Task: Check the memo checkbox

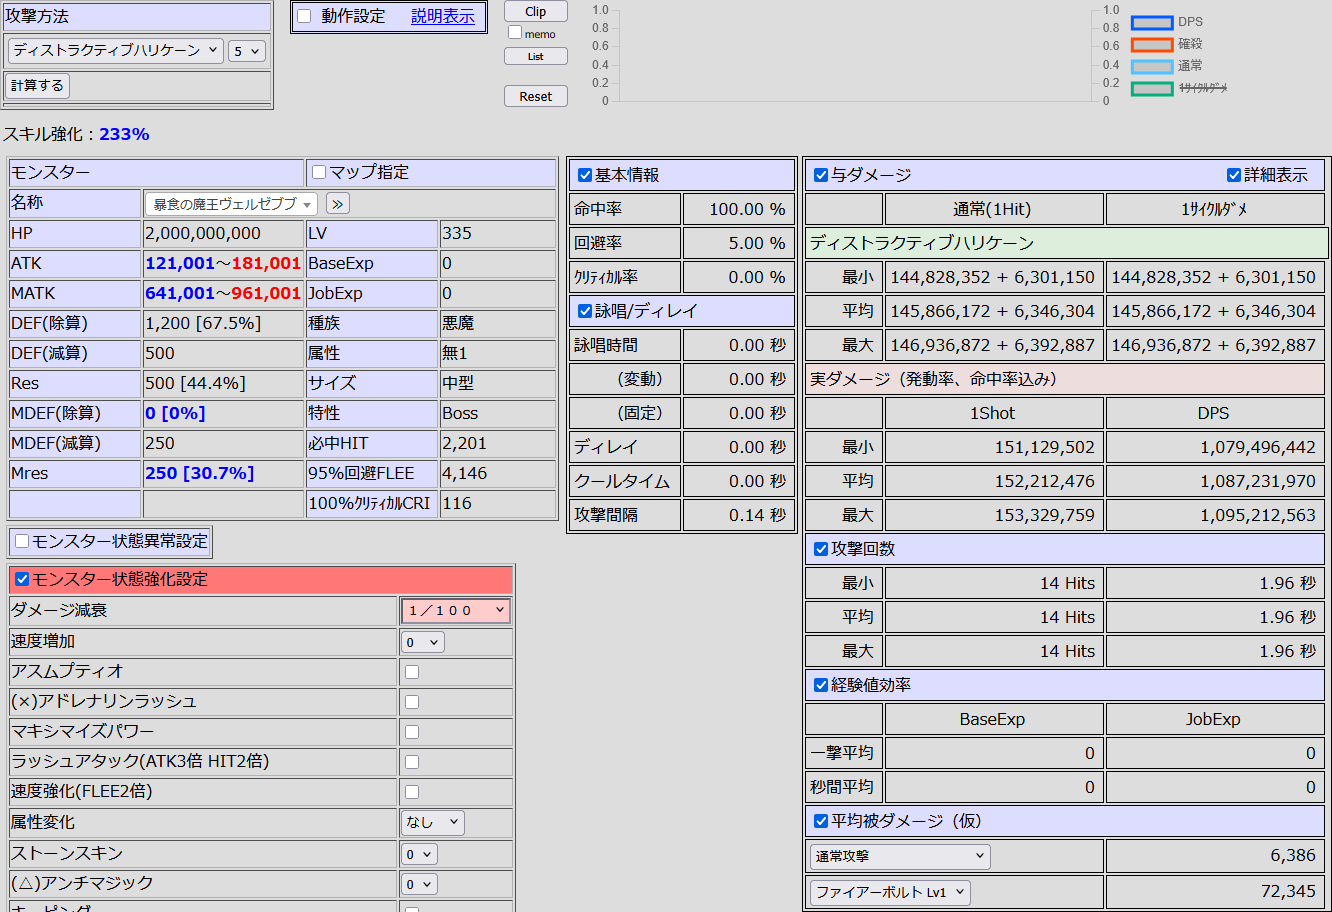Action: [515, 33]
